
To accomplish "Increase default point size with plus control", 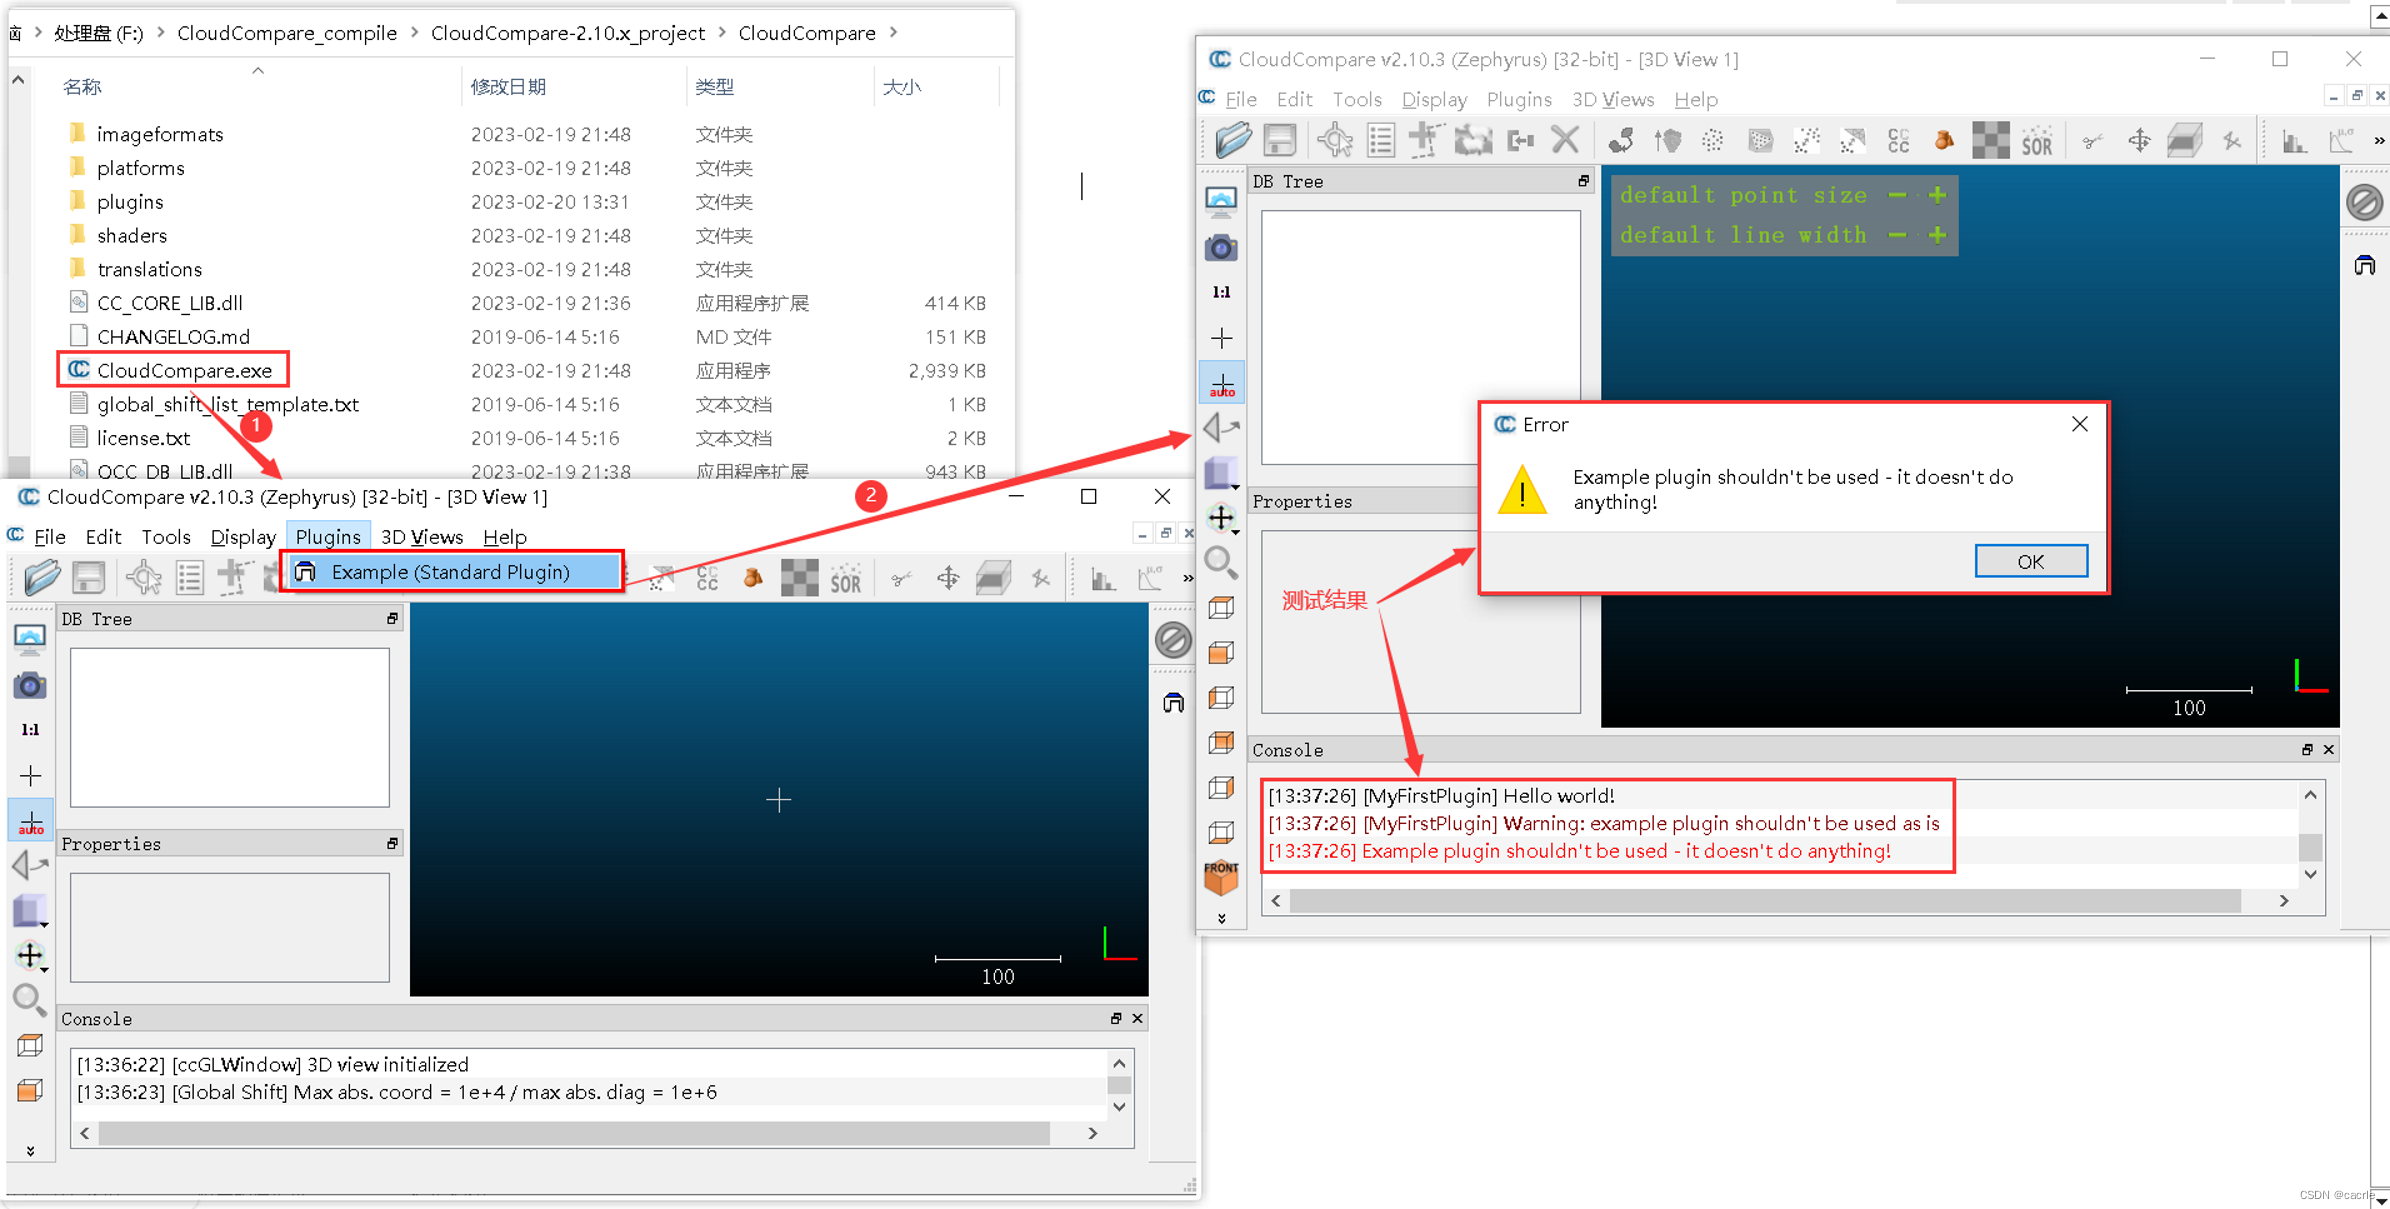I will pyautogui.click(x=1937, y=195).
